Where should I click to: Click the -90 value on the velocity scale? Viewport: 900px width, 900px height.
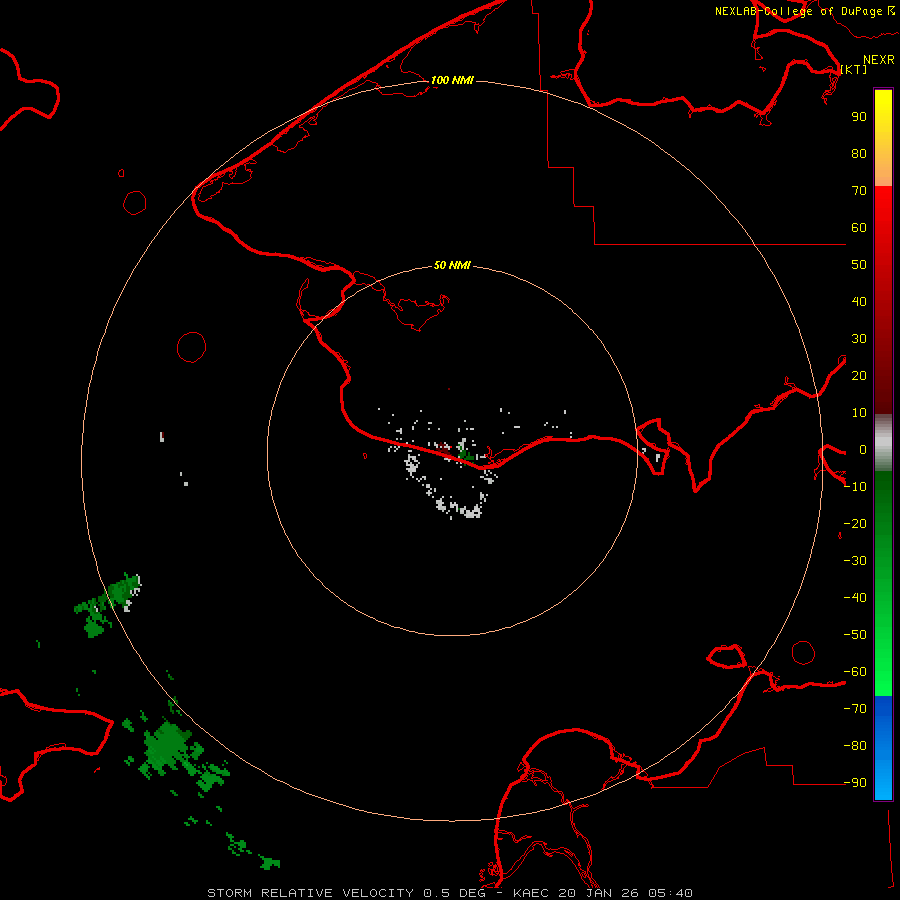click(855, 783)
